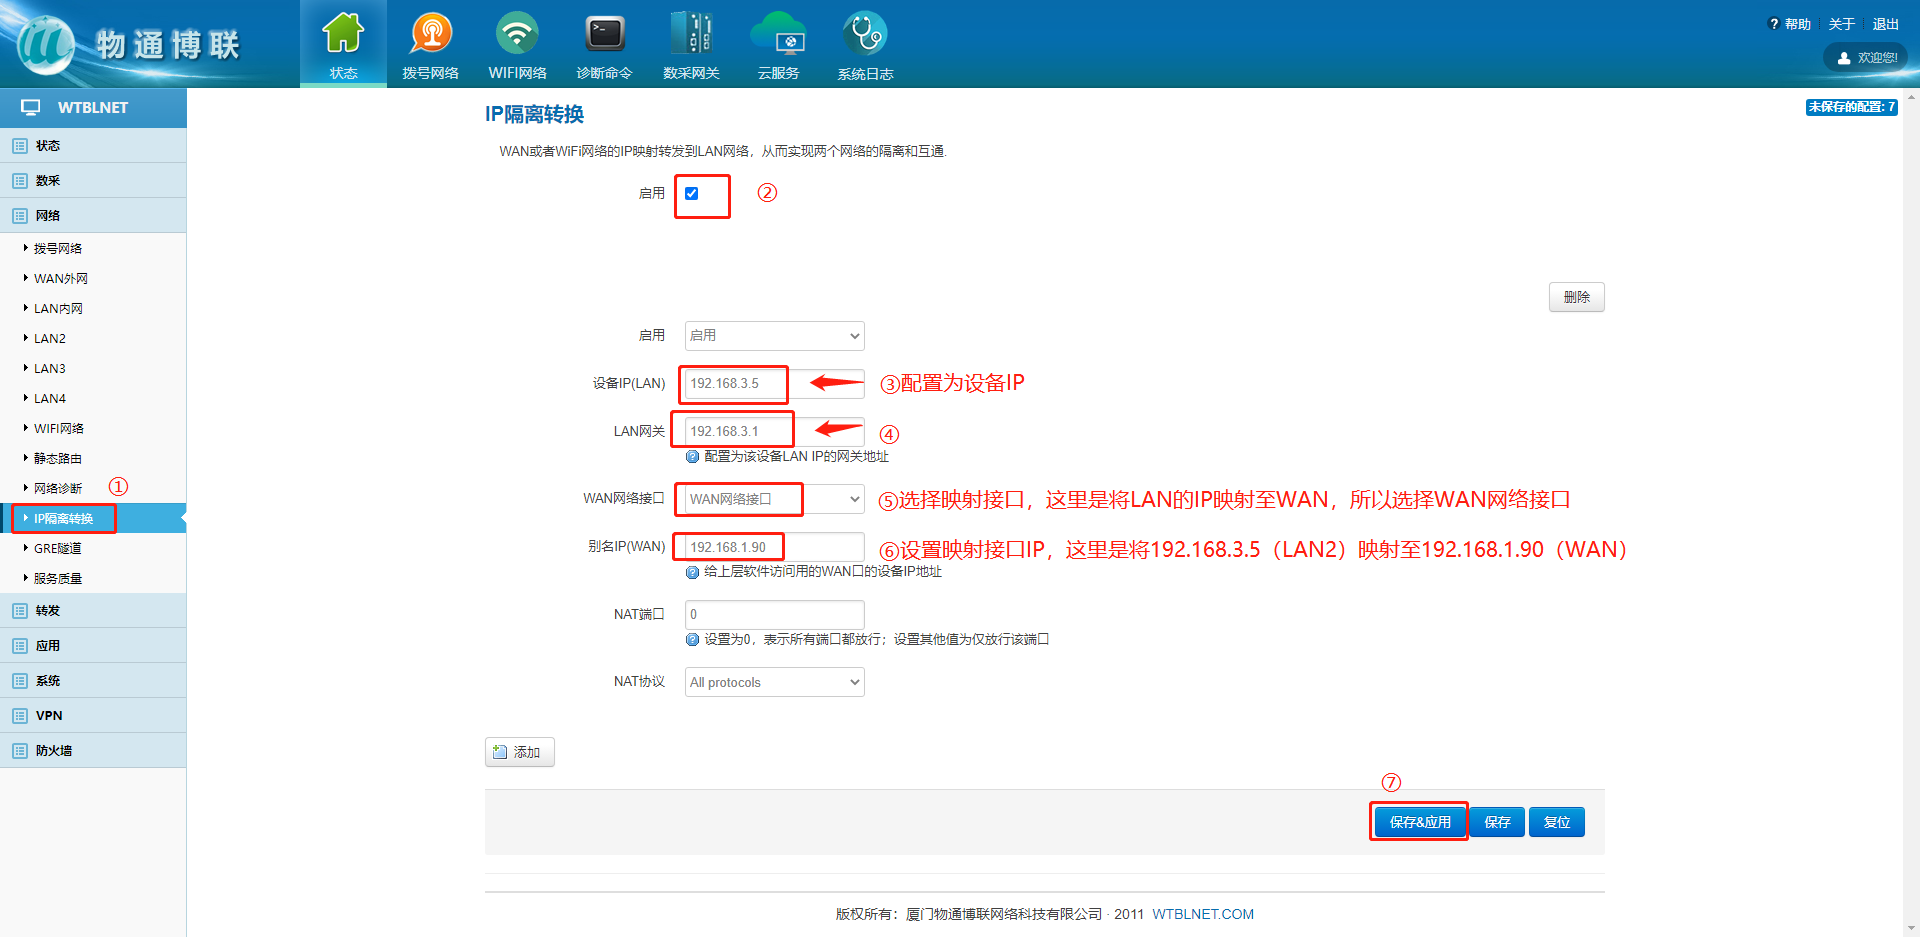Select IP隔离转换 in the sidebar
This screenshot has height=937, width=1920.
click(x=63, y=518)
